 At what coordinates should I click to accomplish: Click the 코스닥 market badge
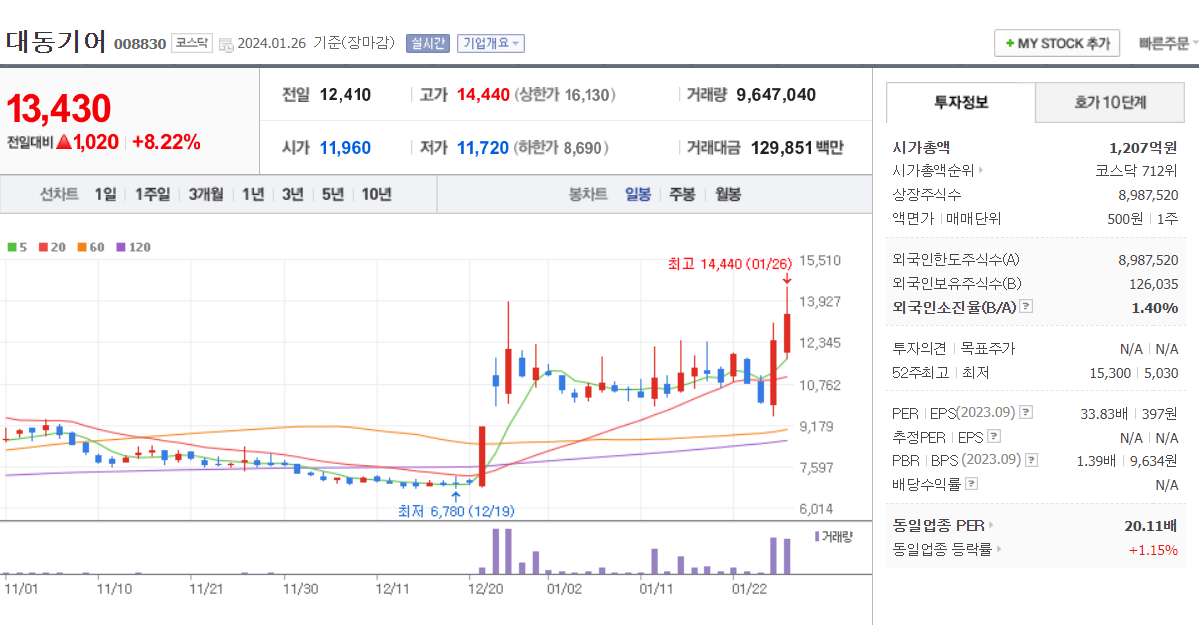pos(192,43)
